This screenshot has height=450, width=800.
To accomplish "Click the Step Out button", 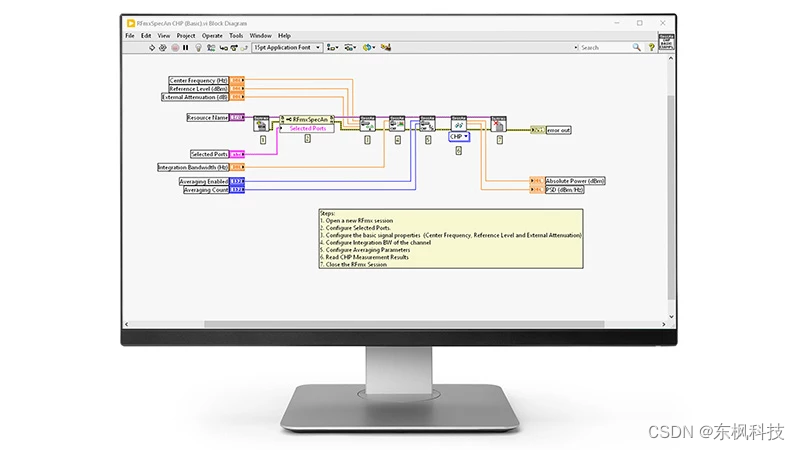I will [244, 47].
